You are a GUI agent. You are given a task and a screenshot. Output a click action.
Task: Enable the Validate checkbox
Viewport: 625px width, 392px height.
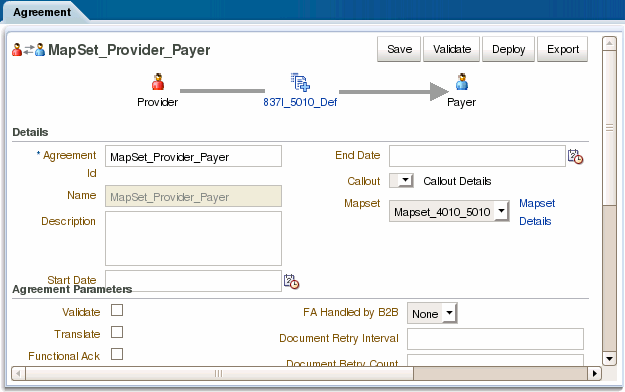click(x=117, y=310)
